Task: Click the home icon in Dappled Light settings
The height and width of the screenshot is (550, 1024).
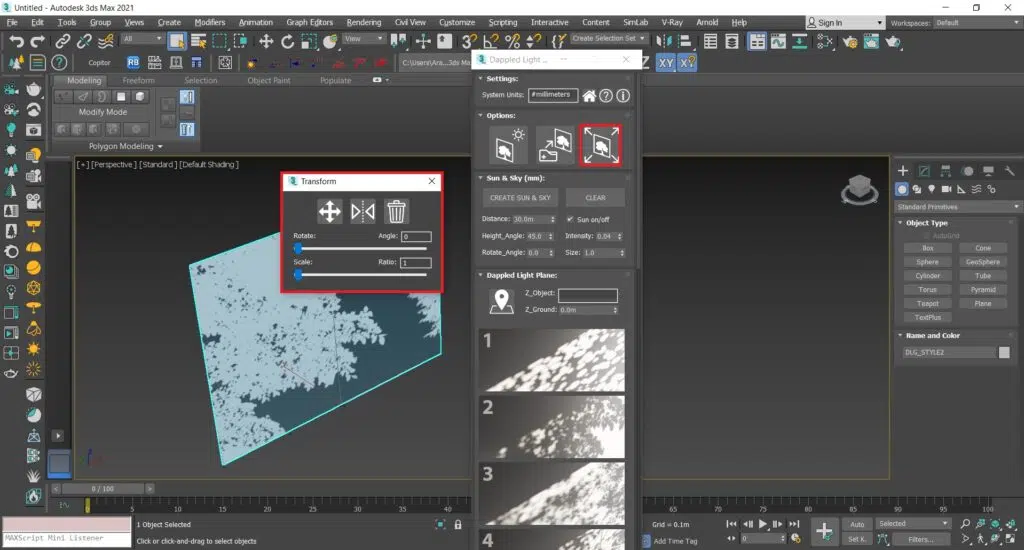Action: 590,96
